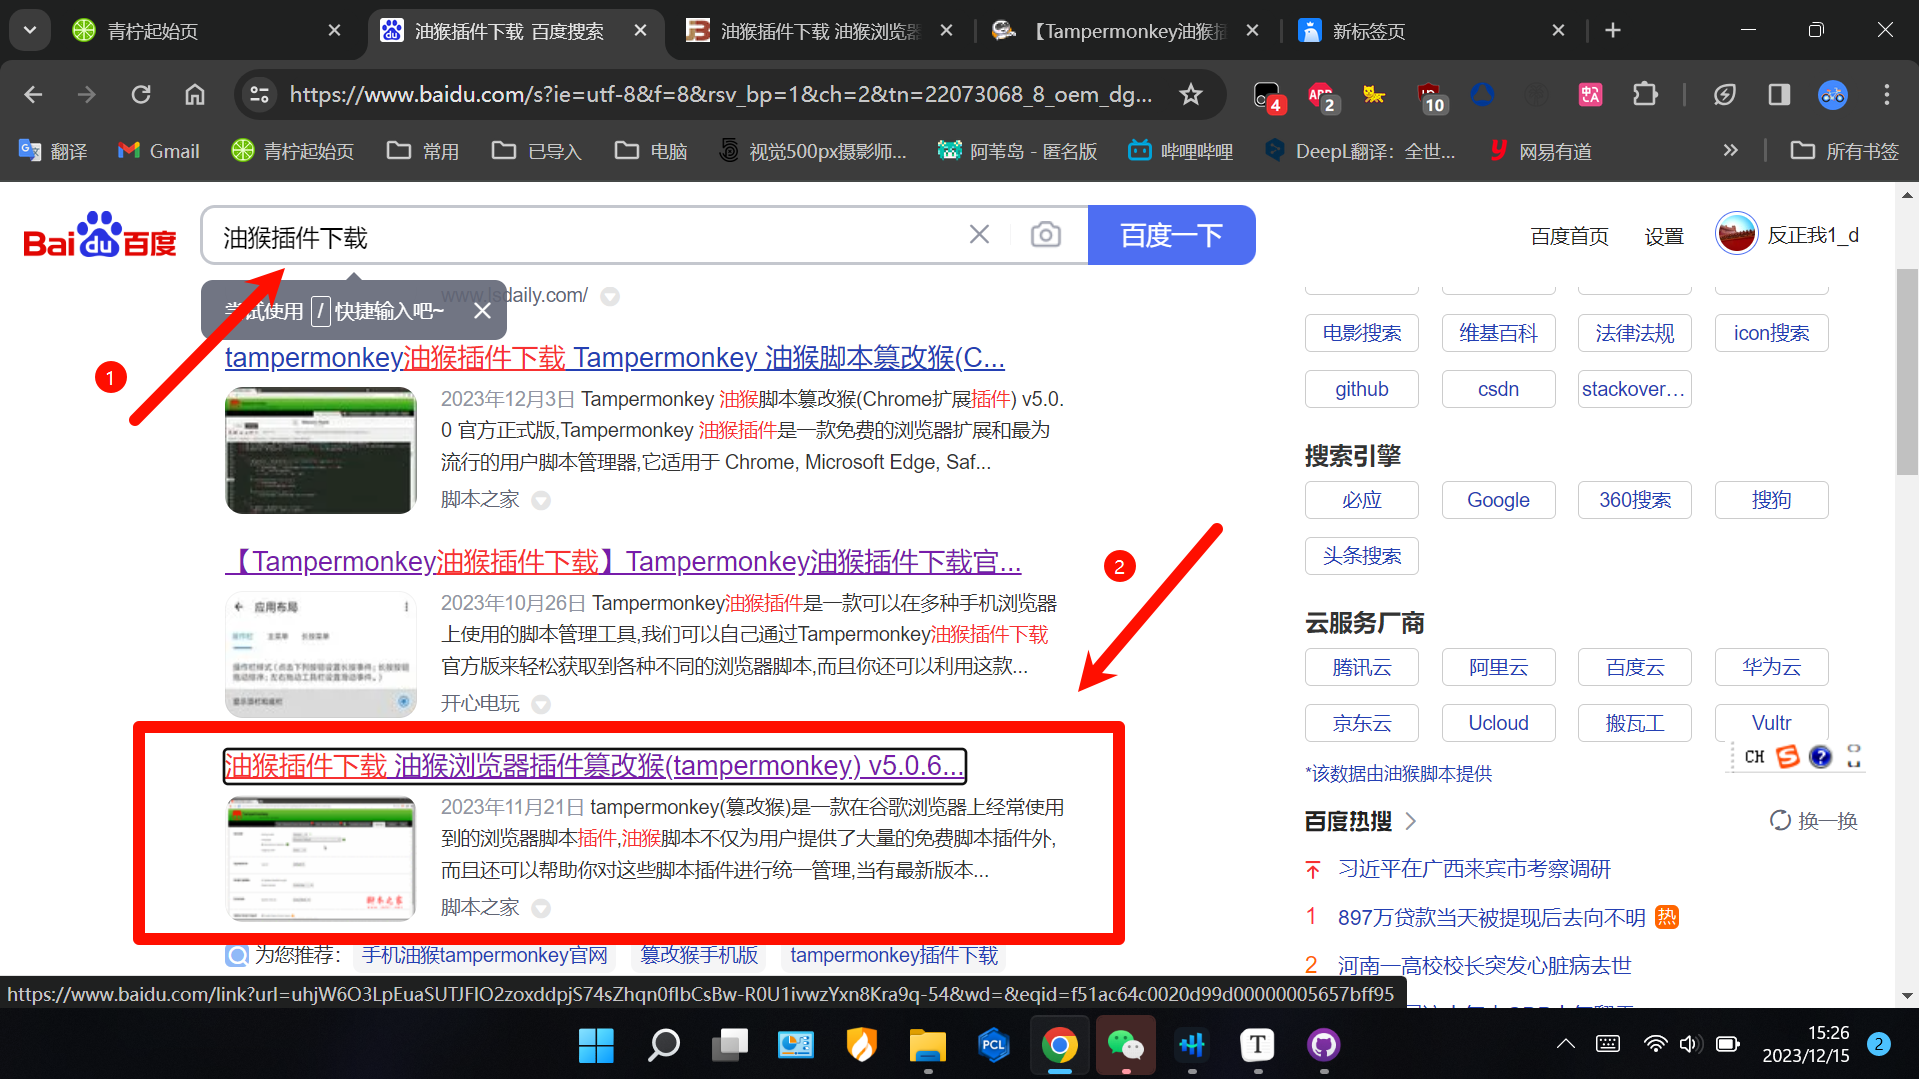Screen dimensions: 1919x1079
Task: Open the github quick link
Action: pos(1361,389)
